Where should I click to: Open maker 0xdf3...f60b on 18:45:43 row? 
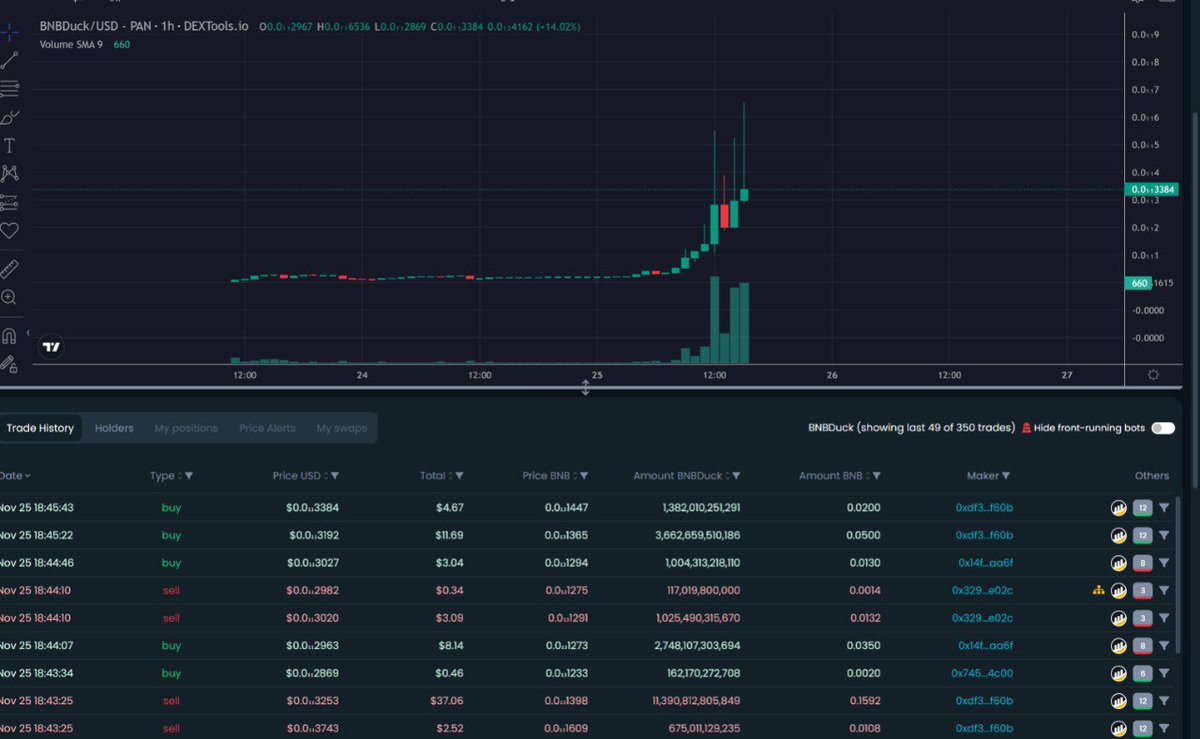(x=984, y=508)
